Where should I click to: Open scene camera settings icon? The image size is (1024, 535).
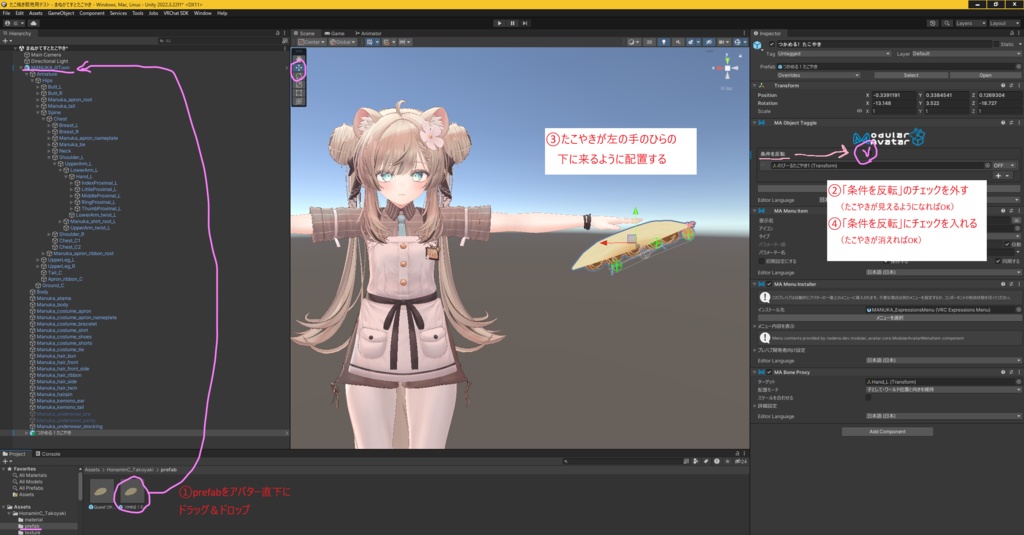724,42
